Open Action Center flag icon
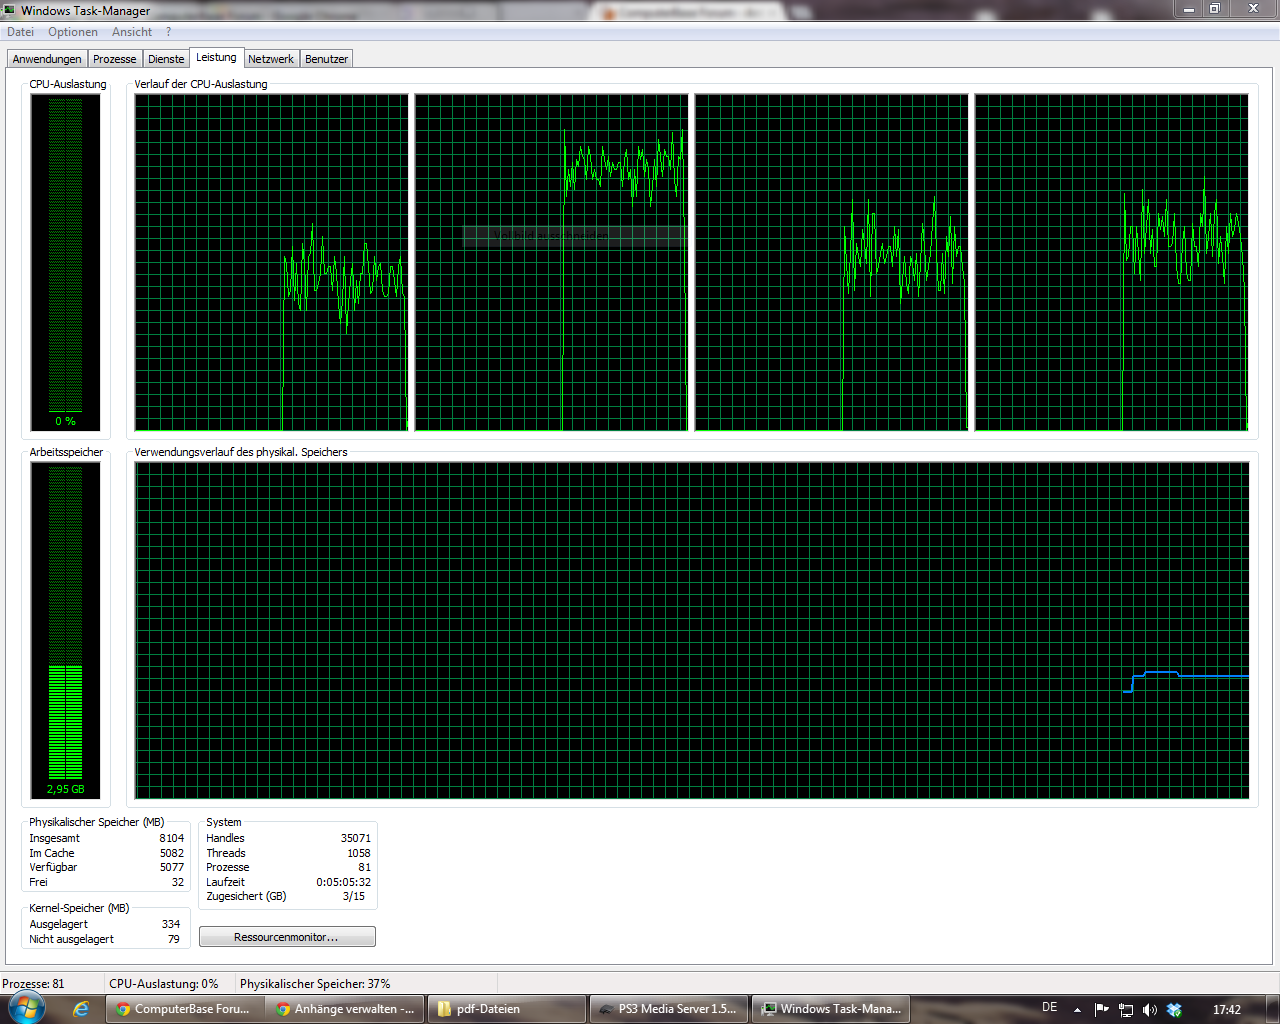This screenshot has width=1280, height=1024. (1101, 1010)
